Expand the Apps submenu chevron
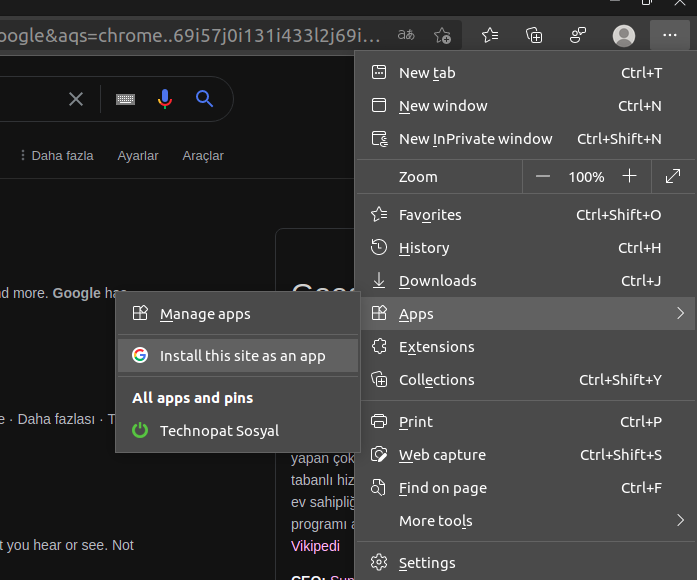The image size is (697, 580). [680, 313]
